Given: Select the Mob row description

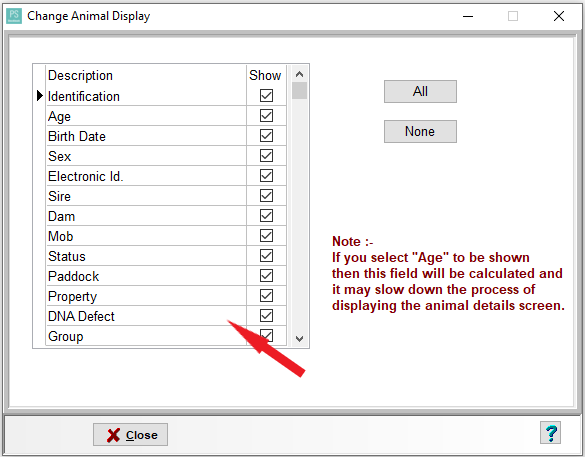Looking at the screenshot, I should tap(146, 236).
